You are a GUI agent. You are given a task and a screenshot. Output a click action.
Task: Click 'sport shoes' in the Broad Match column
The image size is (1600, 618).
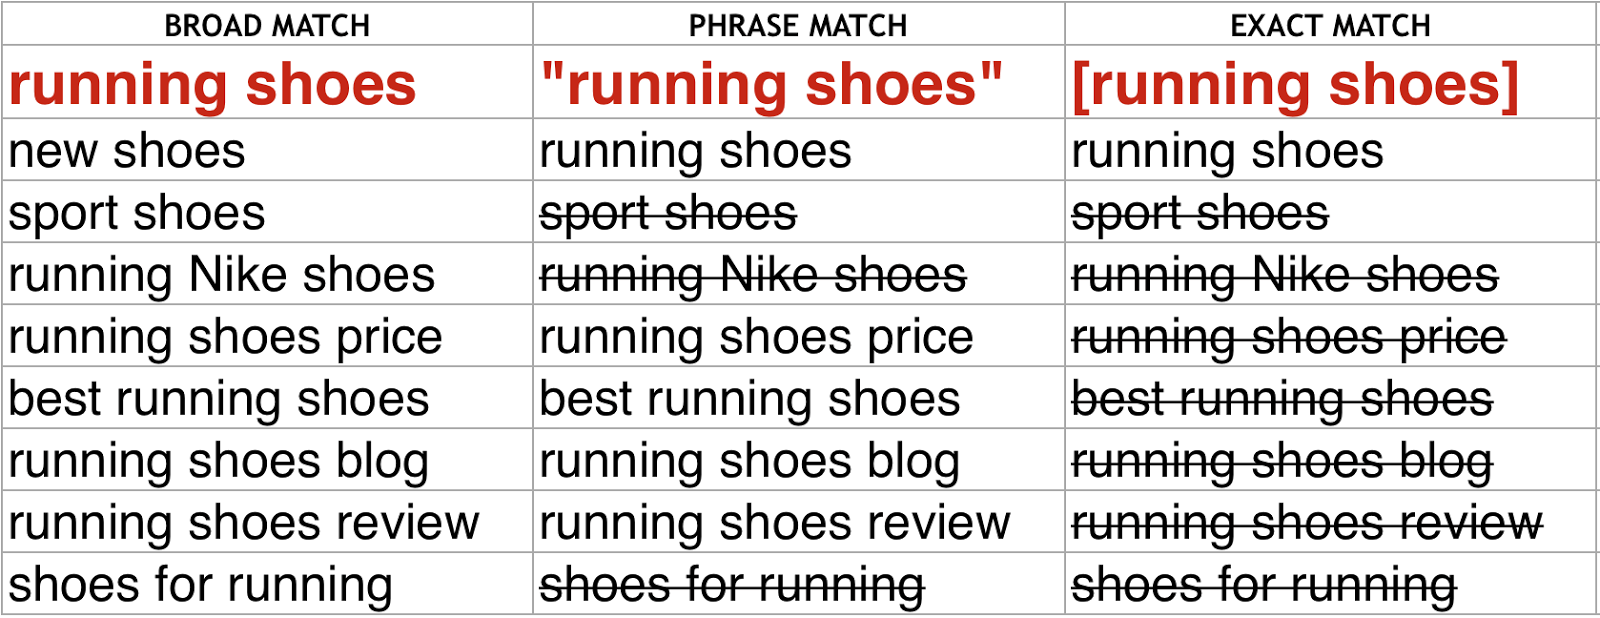tap(137, 213)
